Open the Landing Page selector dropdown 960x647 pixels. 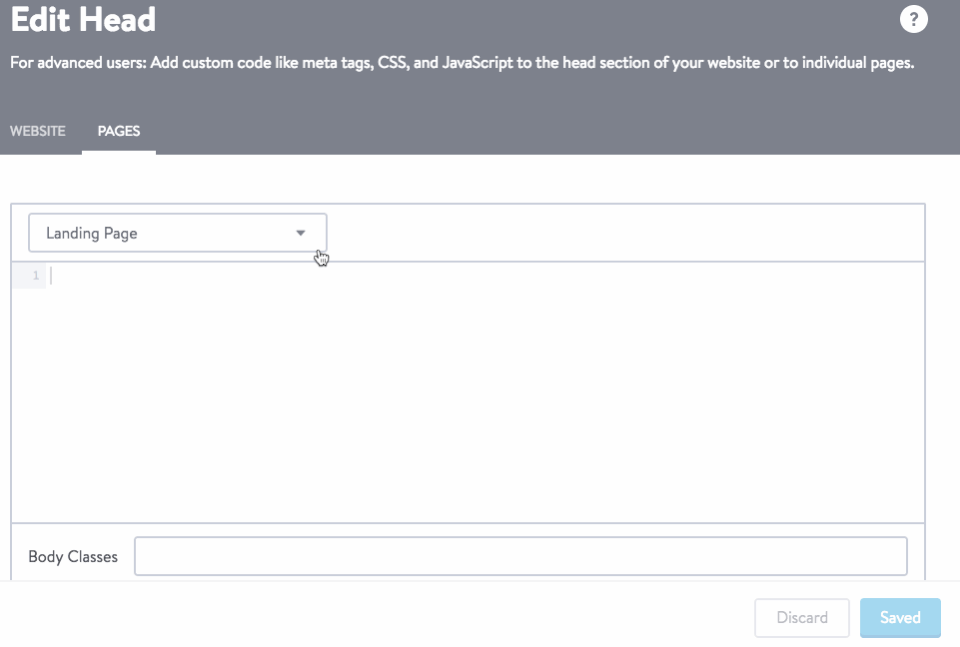tap(178, 233)
